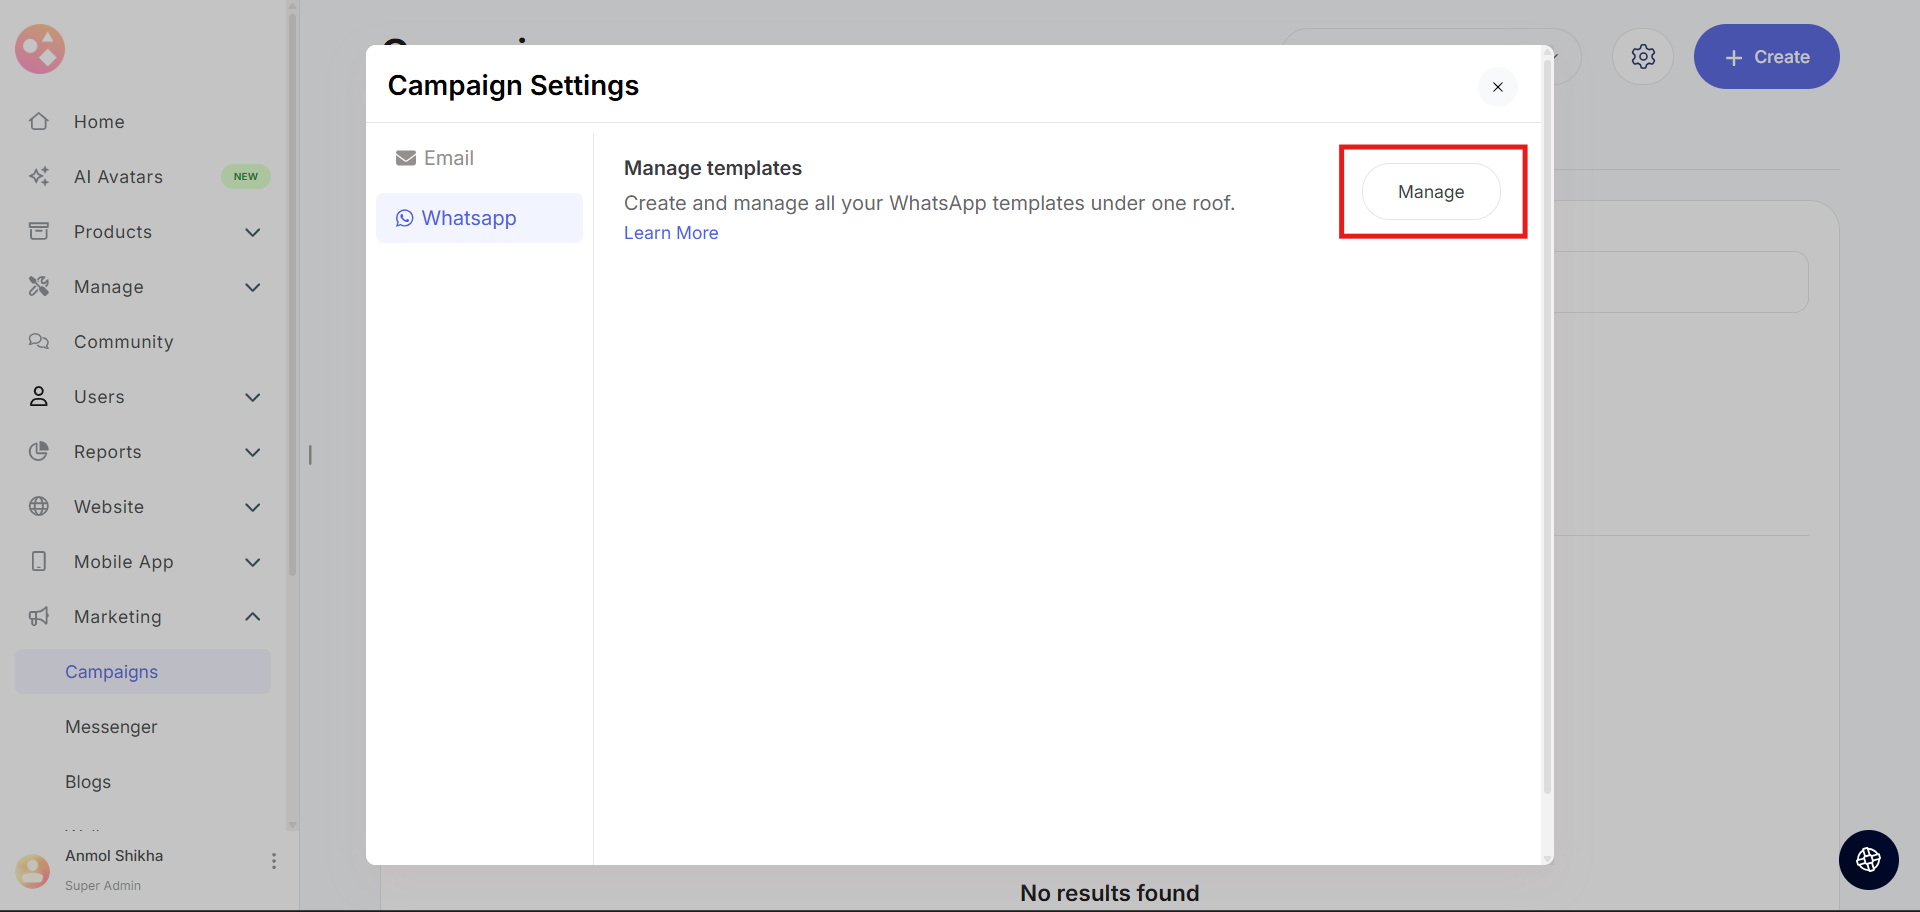Open settings gear icon near Create
This screenshot has width=1920, height=912.
pyautogui.click(x=1642, y=57)
